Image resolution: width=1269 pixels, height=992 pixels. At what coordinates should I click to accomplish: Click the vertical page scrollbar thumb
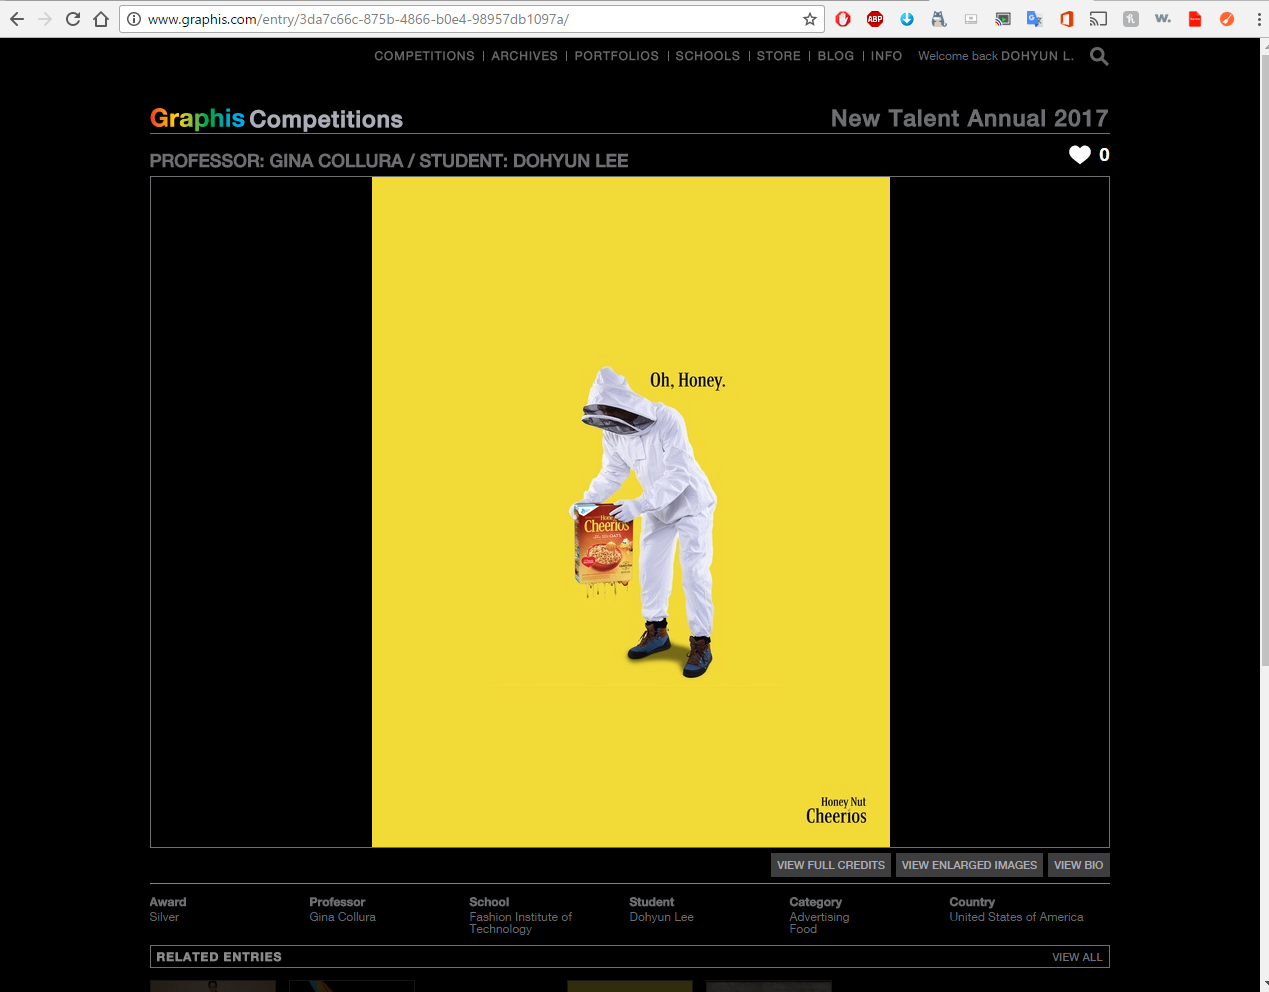pyautogui.click(x=1264, y=360)
